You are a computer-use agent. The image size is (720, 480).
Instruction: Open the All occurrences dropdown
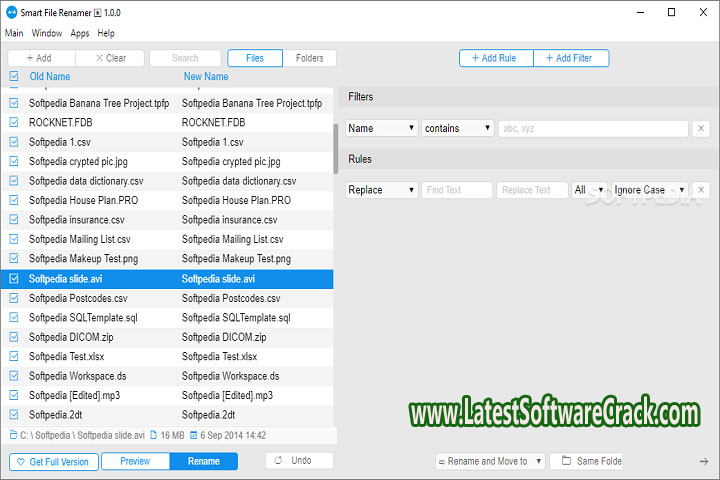coord(589,190)
